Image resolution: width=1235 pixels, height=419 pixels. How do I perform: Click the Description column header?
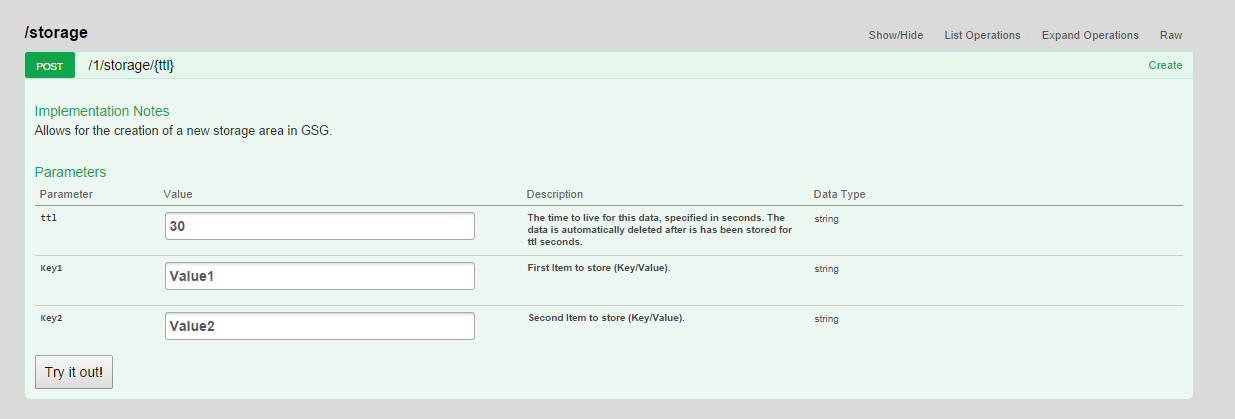pyautogui.click(x=555, y=194)
